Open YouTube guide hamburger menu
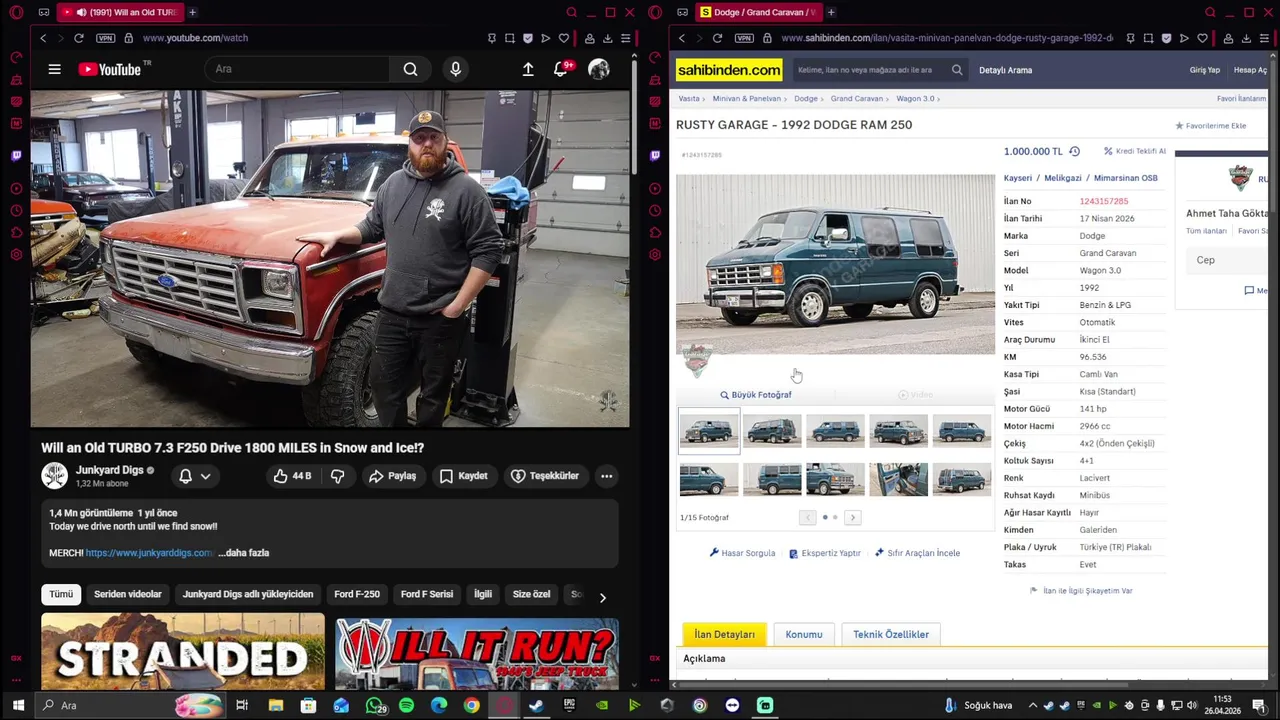1280x720 pixels. [55, 69]
